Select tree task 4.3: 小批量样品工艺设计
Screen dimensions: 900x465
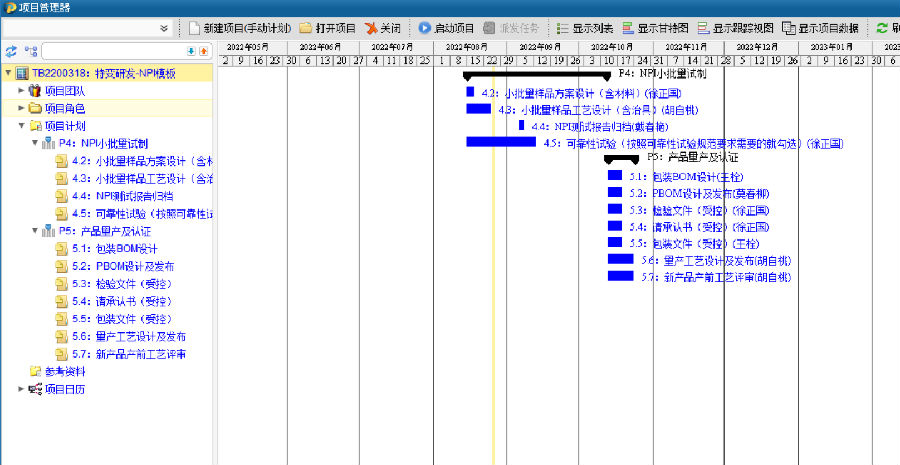pos(142,179)
